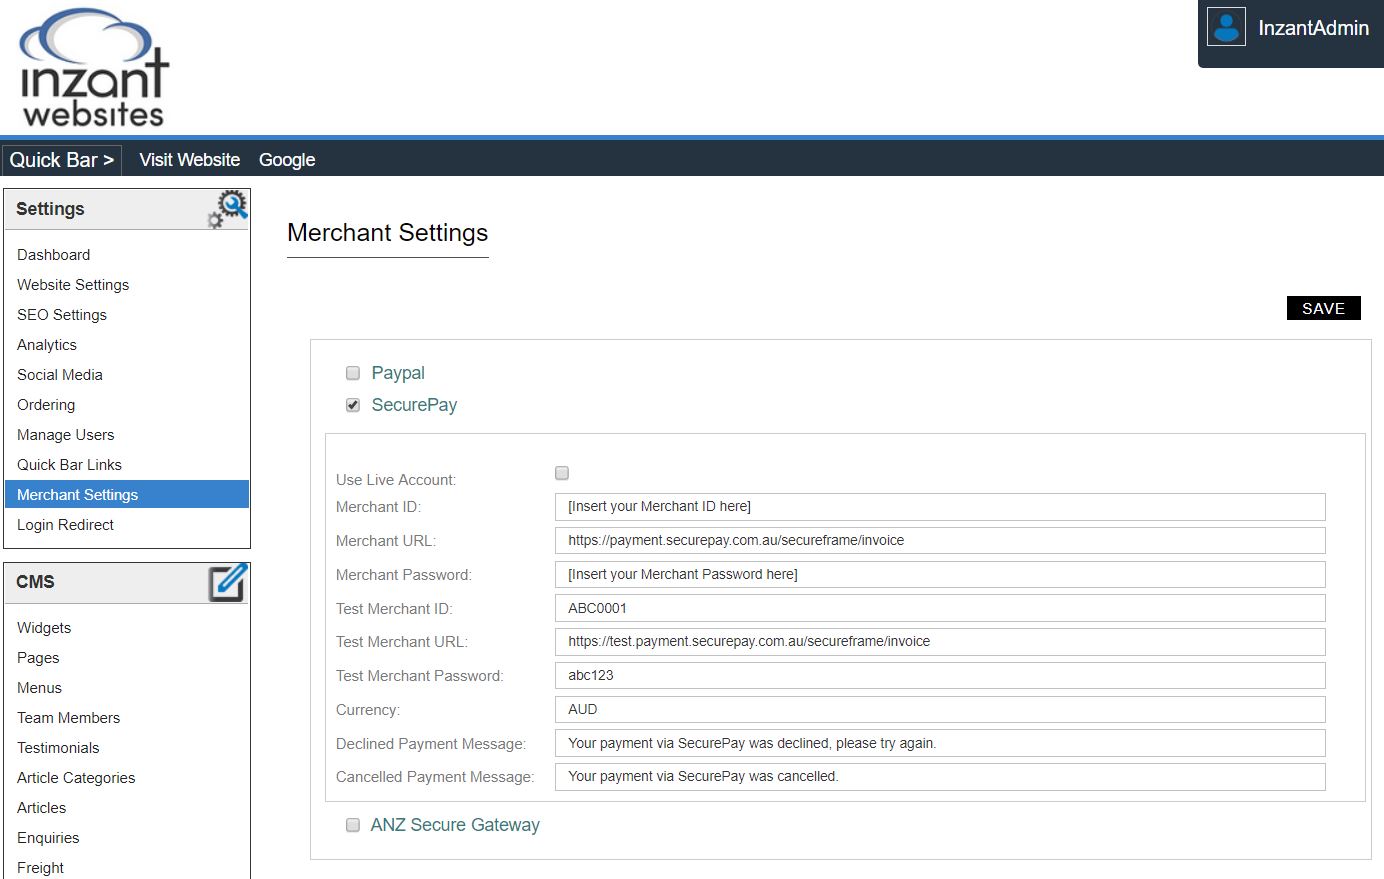The height and width of the screenshot is (879, 1384).
Task: Click the Merchant Settings page heading
Action: (388, 233)
